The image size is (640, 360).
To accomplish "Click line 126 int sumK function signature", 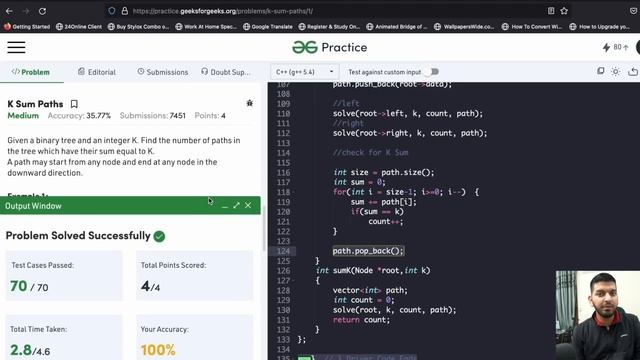I will 373,271.
